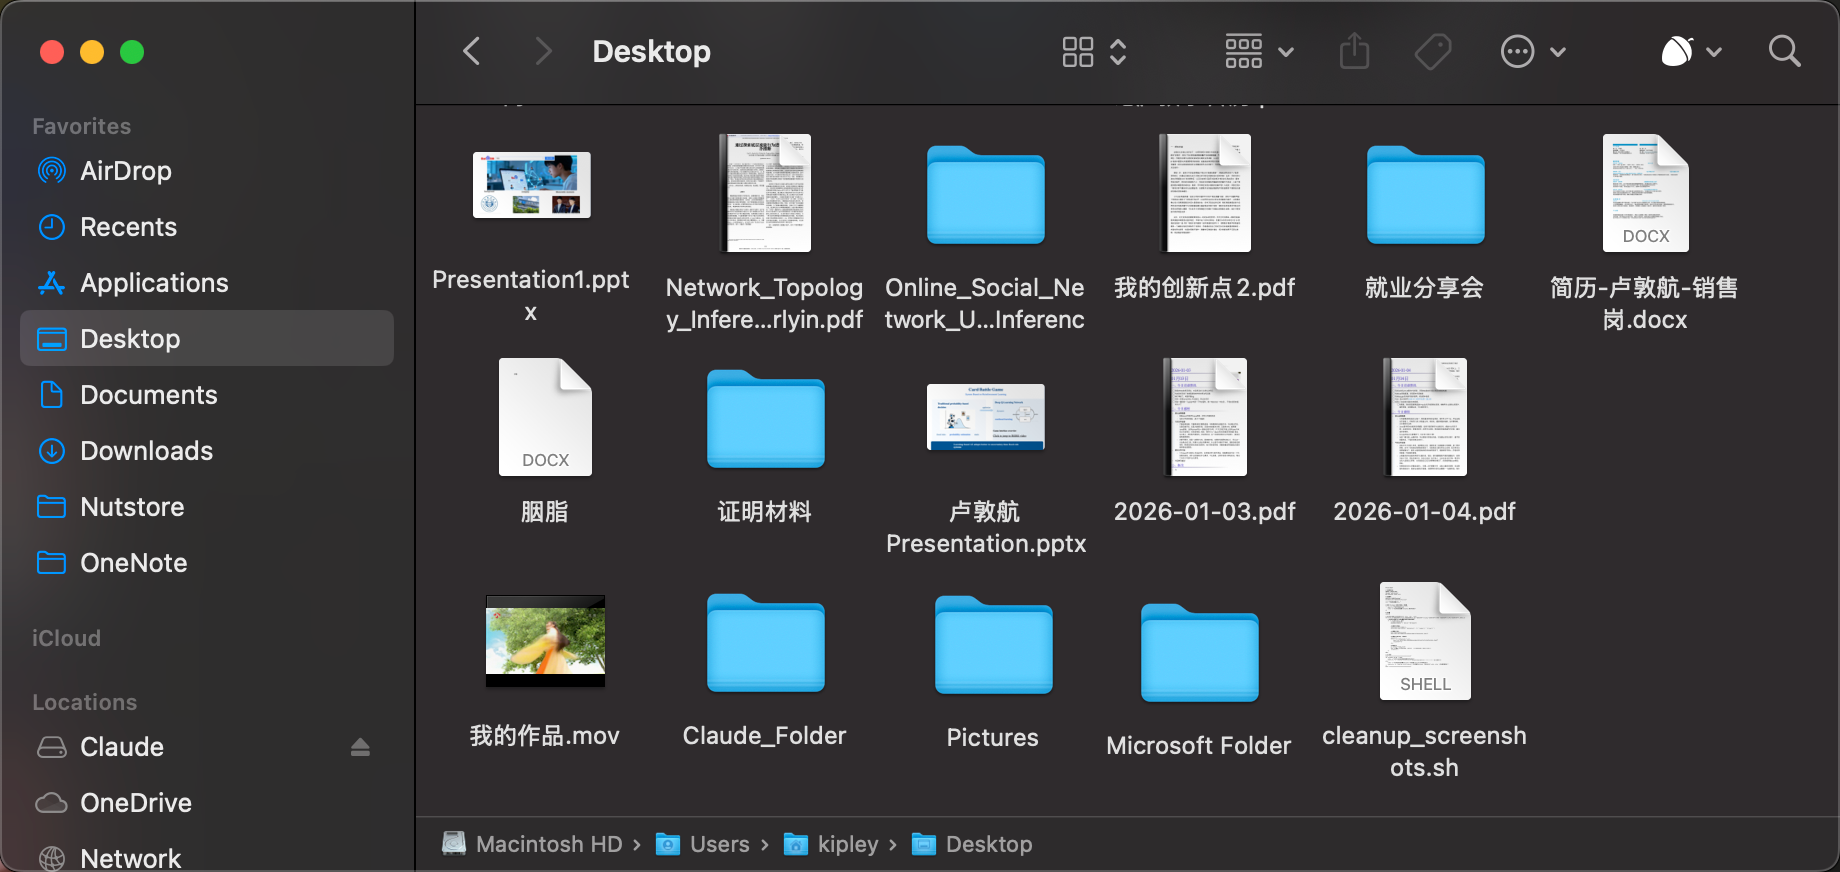Select Applications in the sidebar
The image size is (1840, 872).
coord(154,283)
